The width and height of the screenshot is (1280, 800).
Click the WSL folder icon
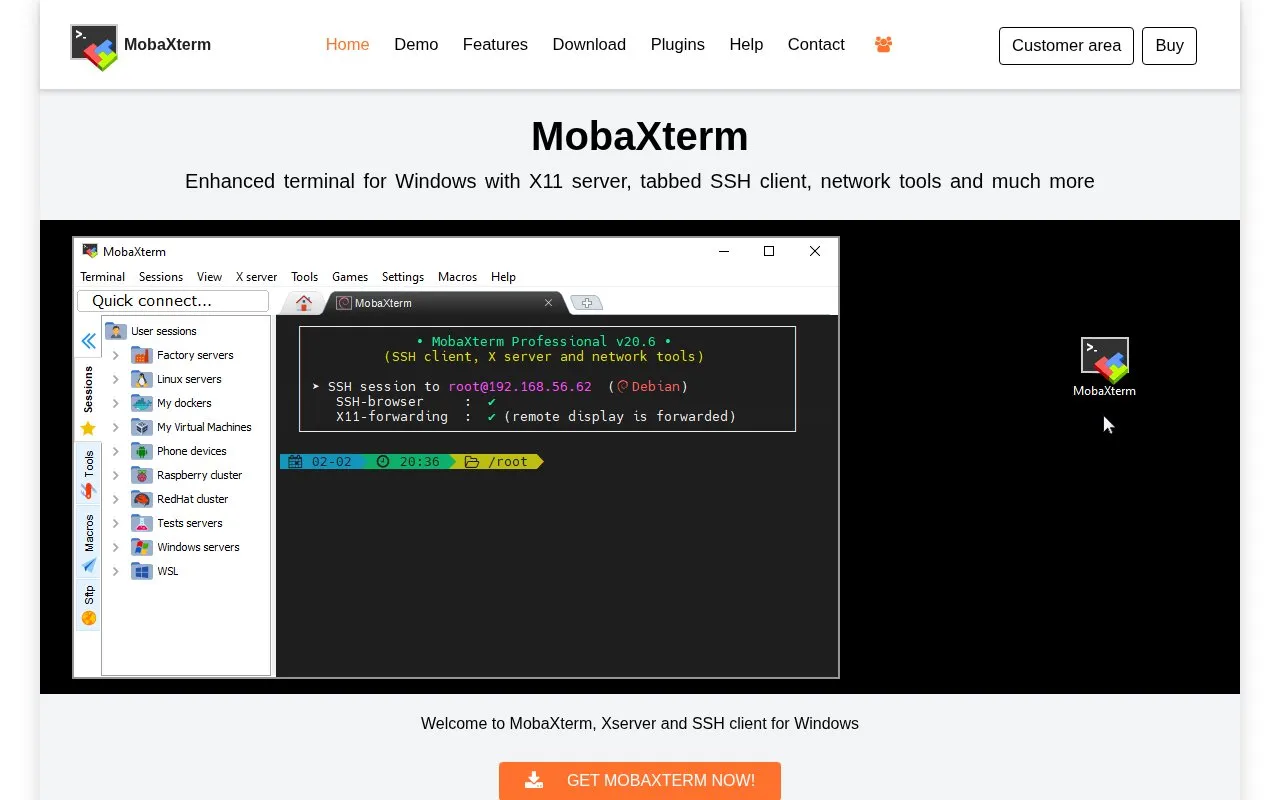click(x=142, y=571)
